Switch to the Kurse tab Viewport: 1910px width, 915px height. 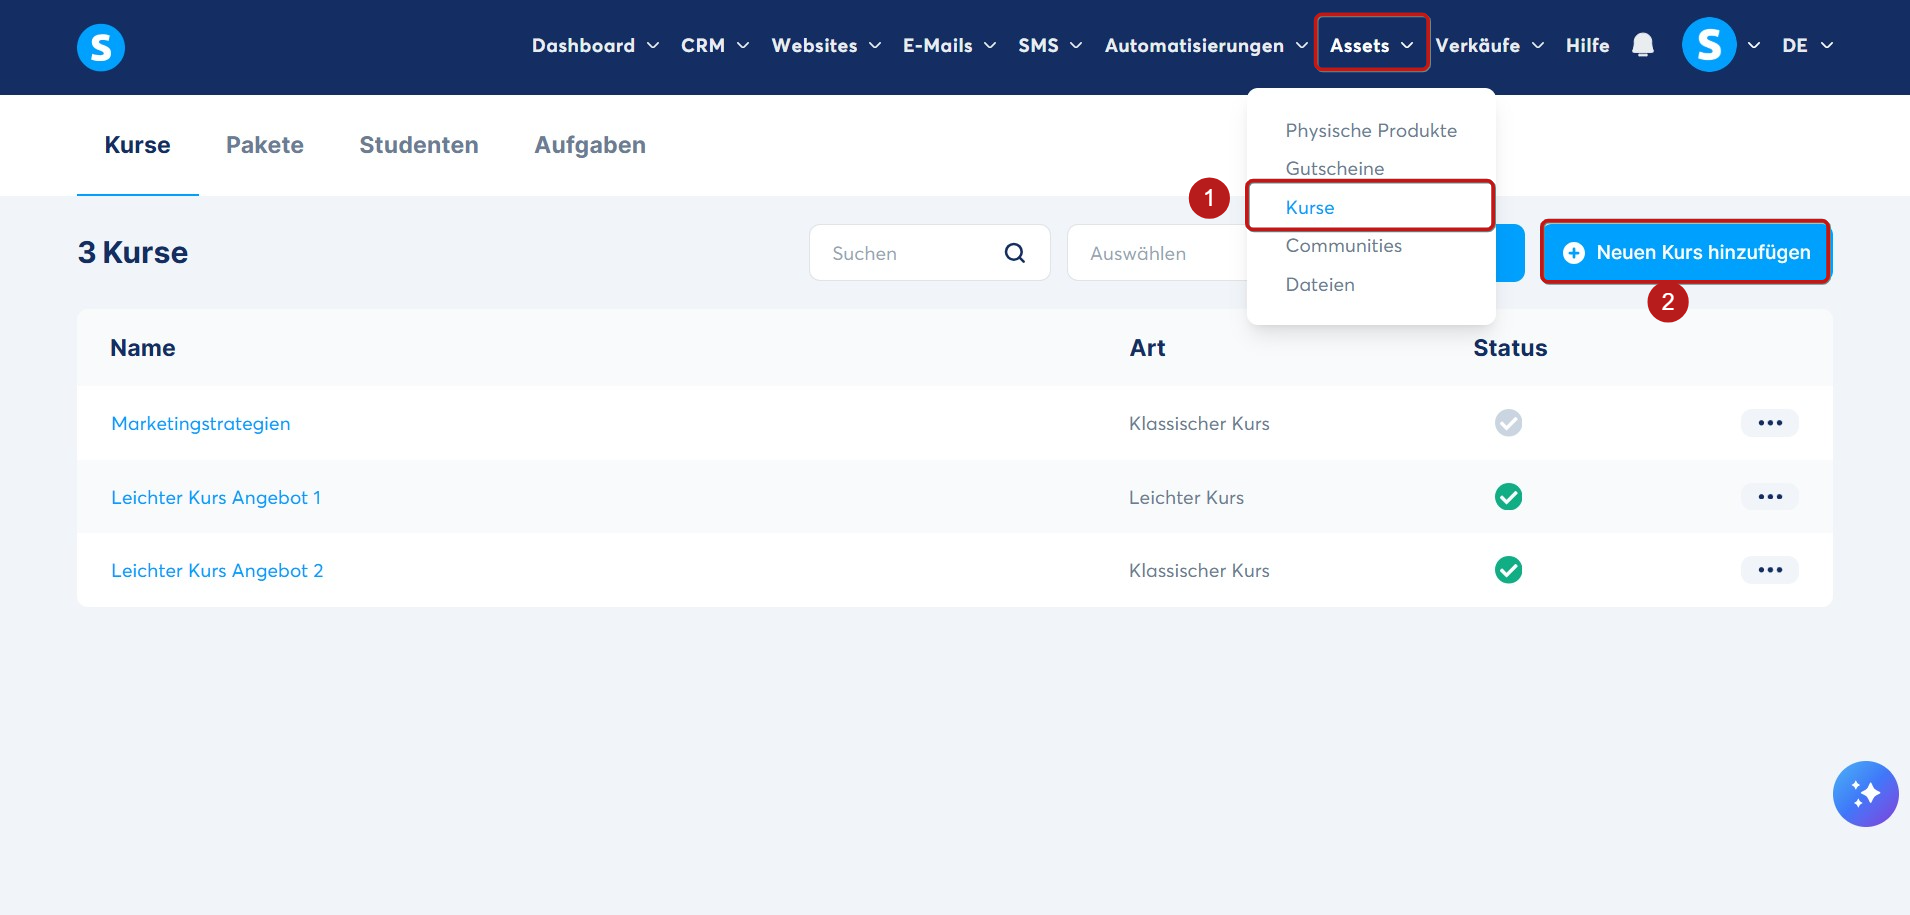(138, 146)
